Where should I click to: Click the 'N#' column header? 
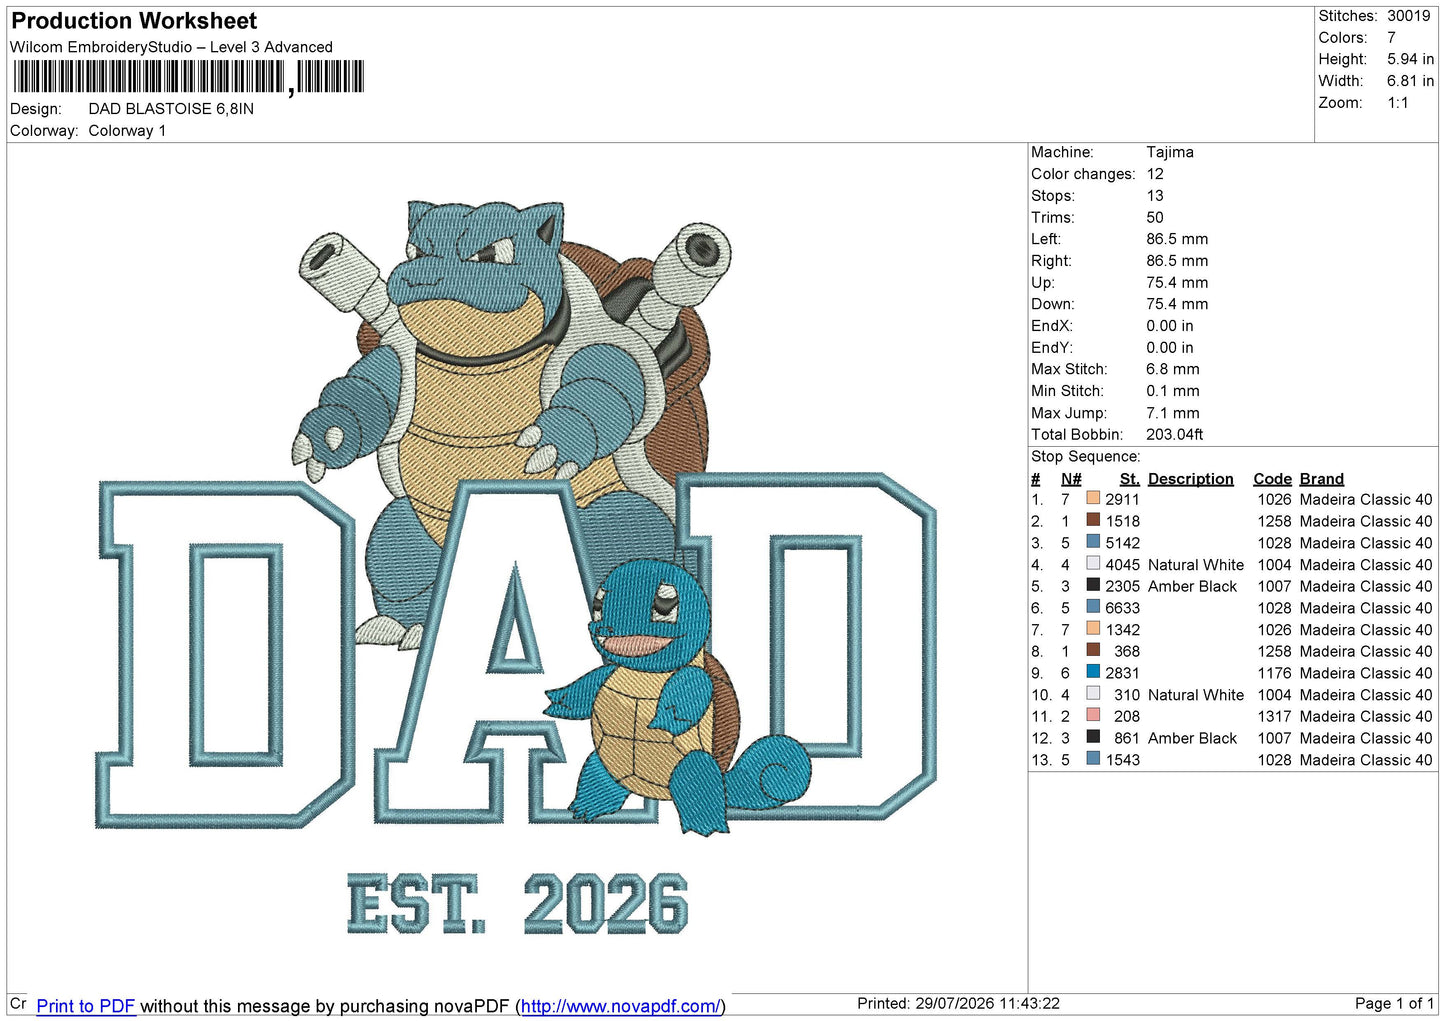[1071, 479]
